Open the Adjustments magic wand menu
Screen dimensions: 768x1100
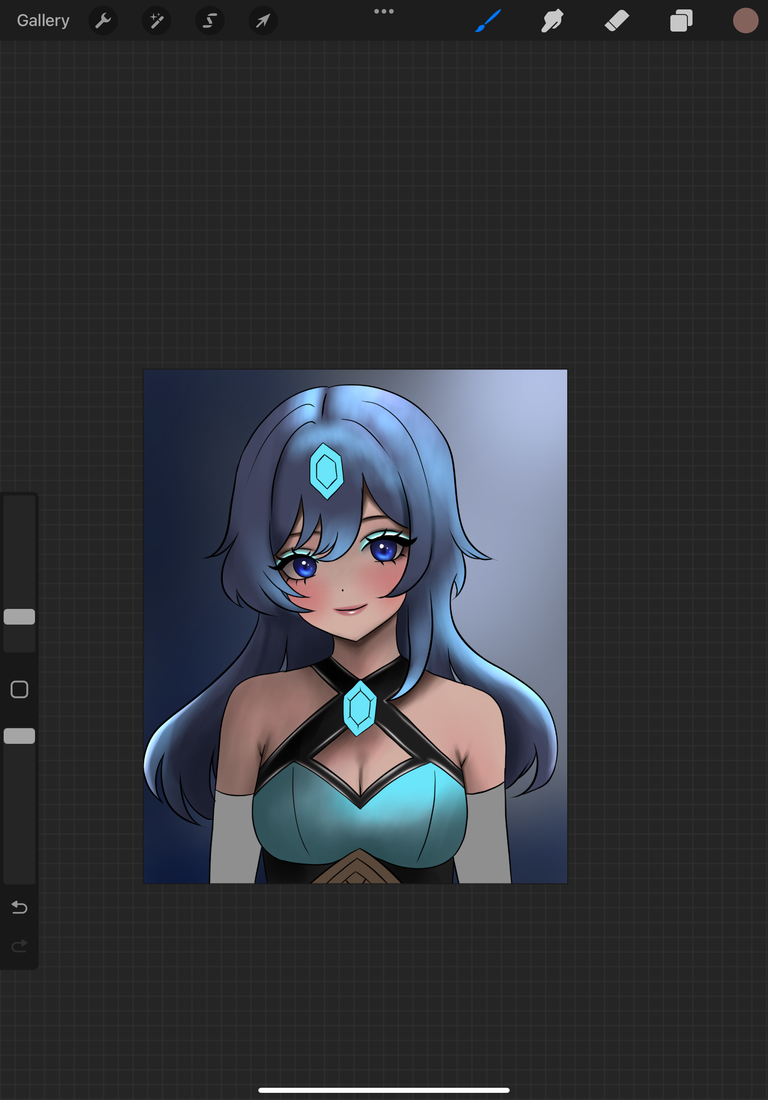[x=156, y=20]
